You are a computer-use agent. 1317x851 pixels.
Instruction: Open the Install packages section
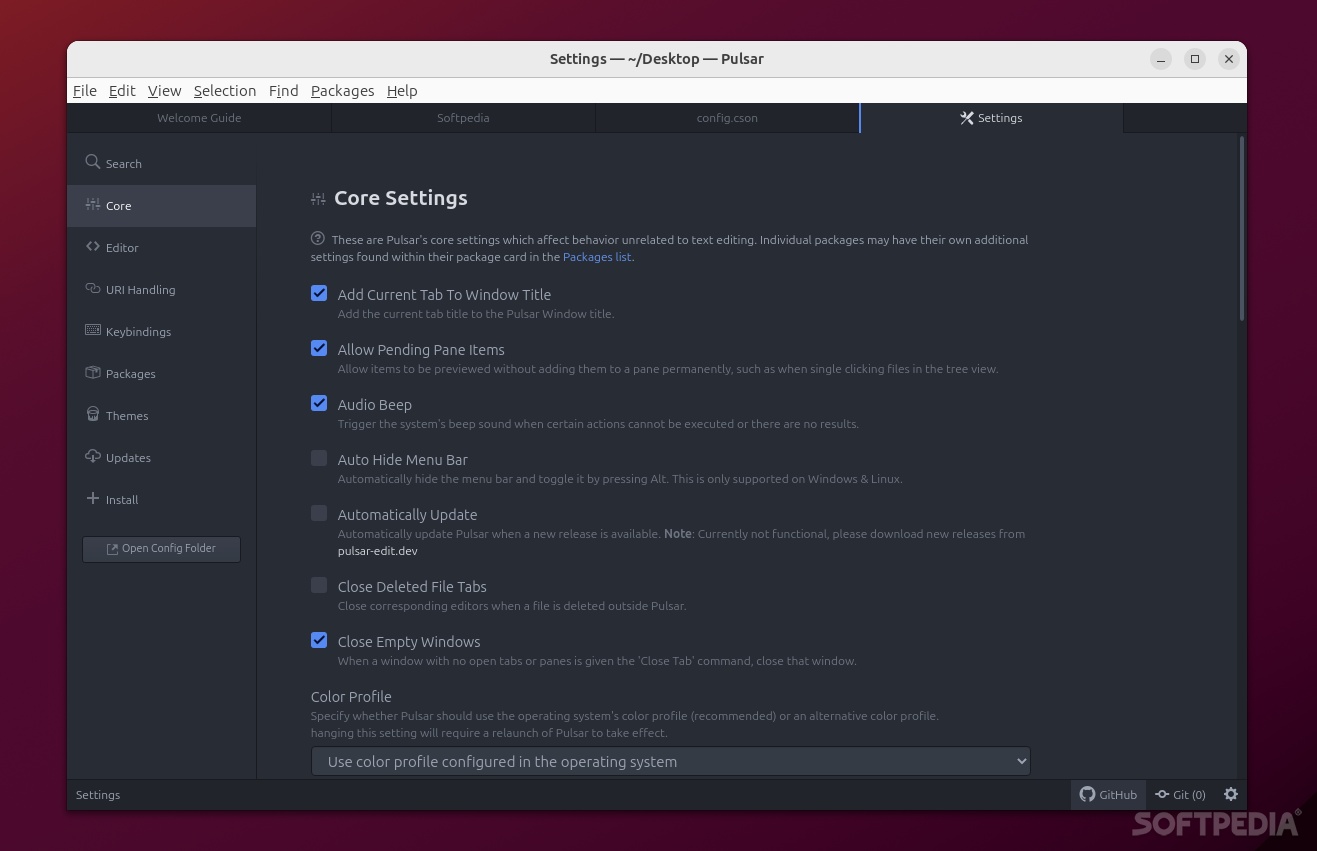click(121, 499)
